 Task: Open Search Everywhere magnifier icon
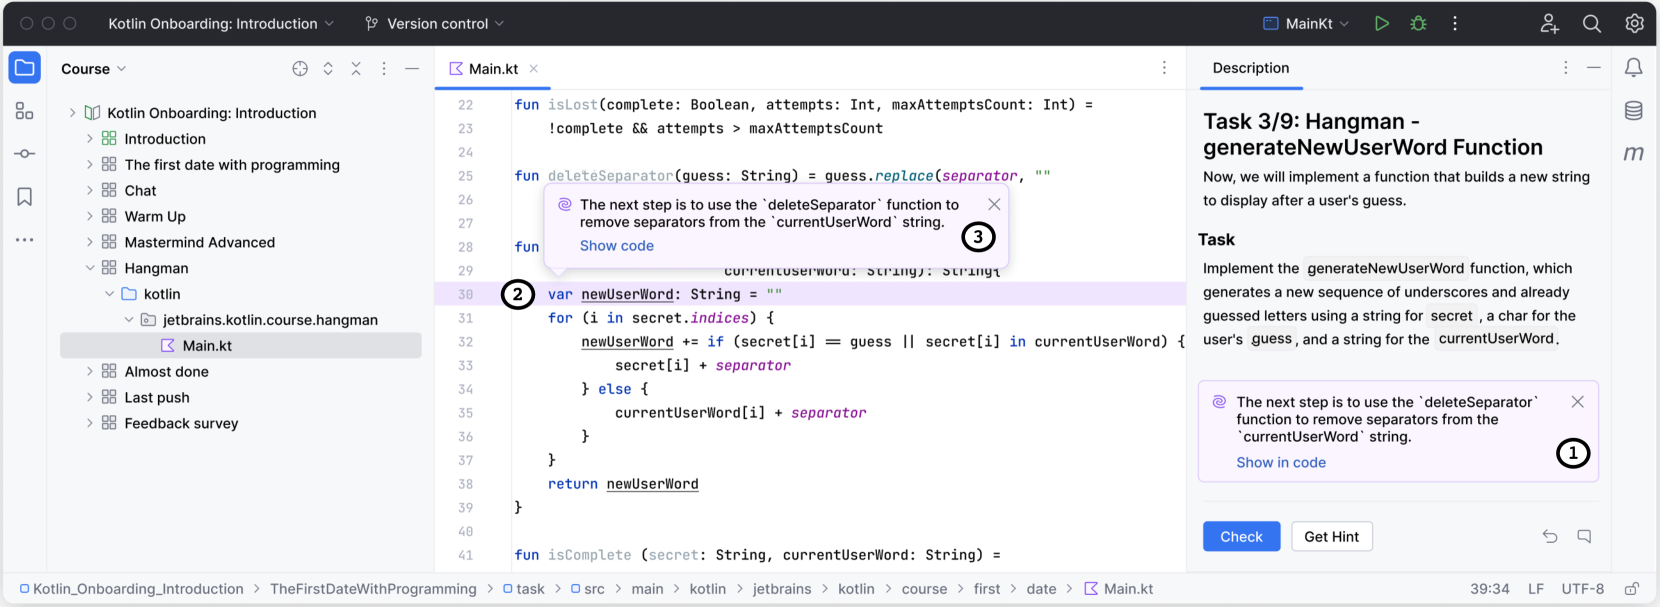click(1592, 23)
